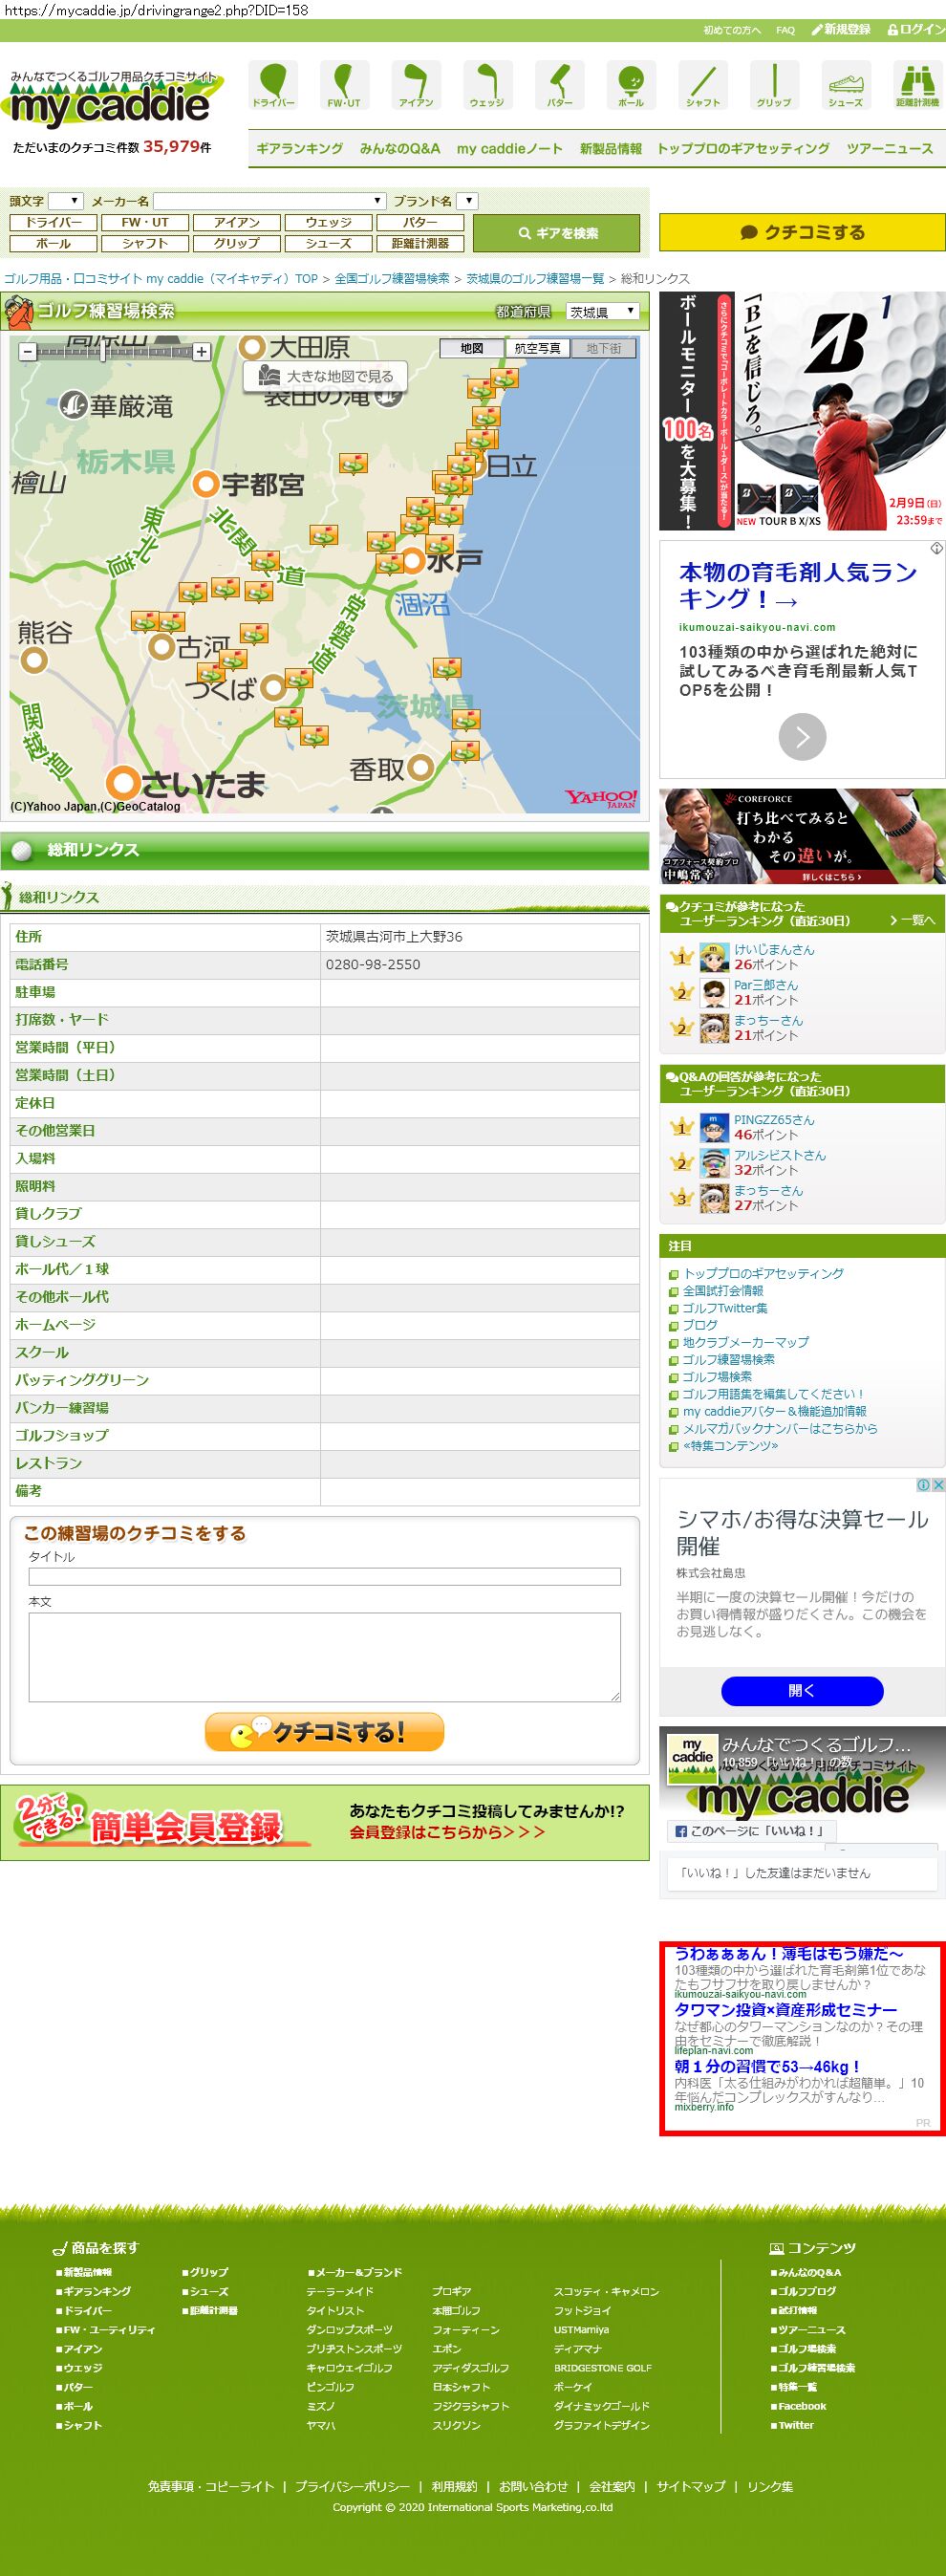Open the 頭文字 dropdown
This screenshot has height=2576, width=946.
click(66, 201)
